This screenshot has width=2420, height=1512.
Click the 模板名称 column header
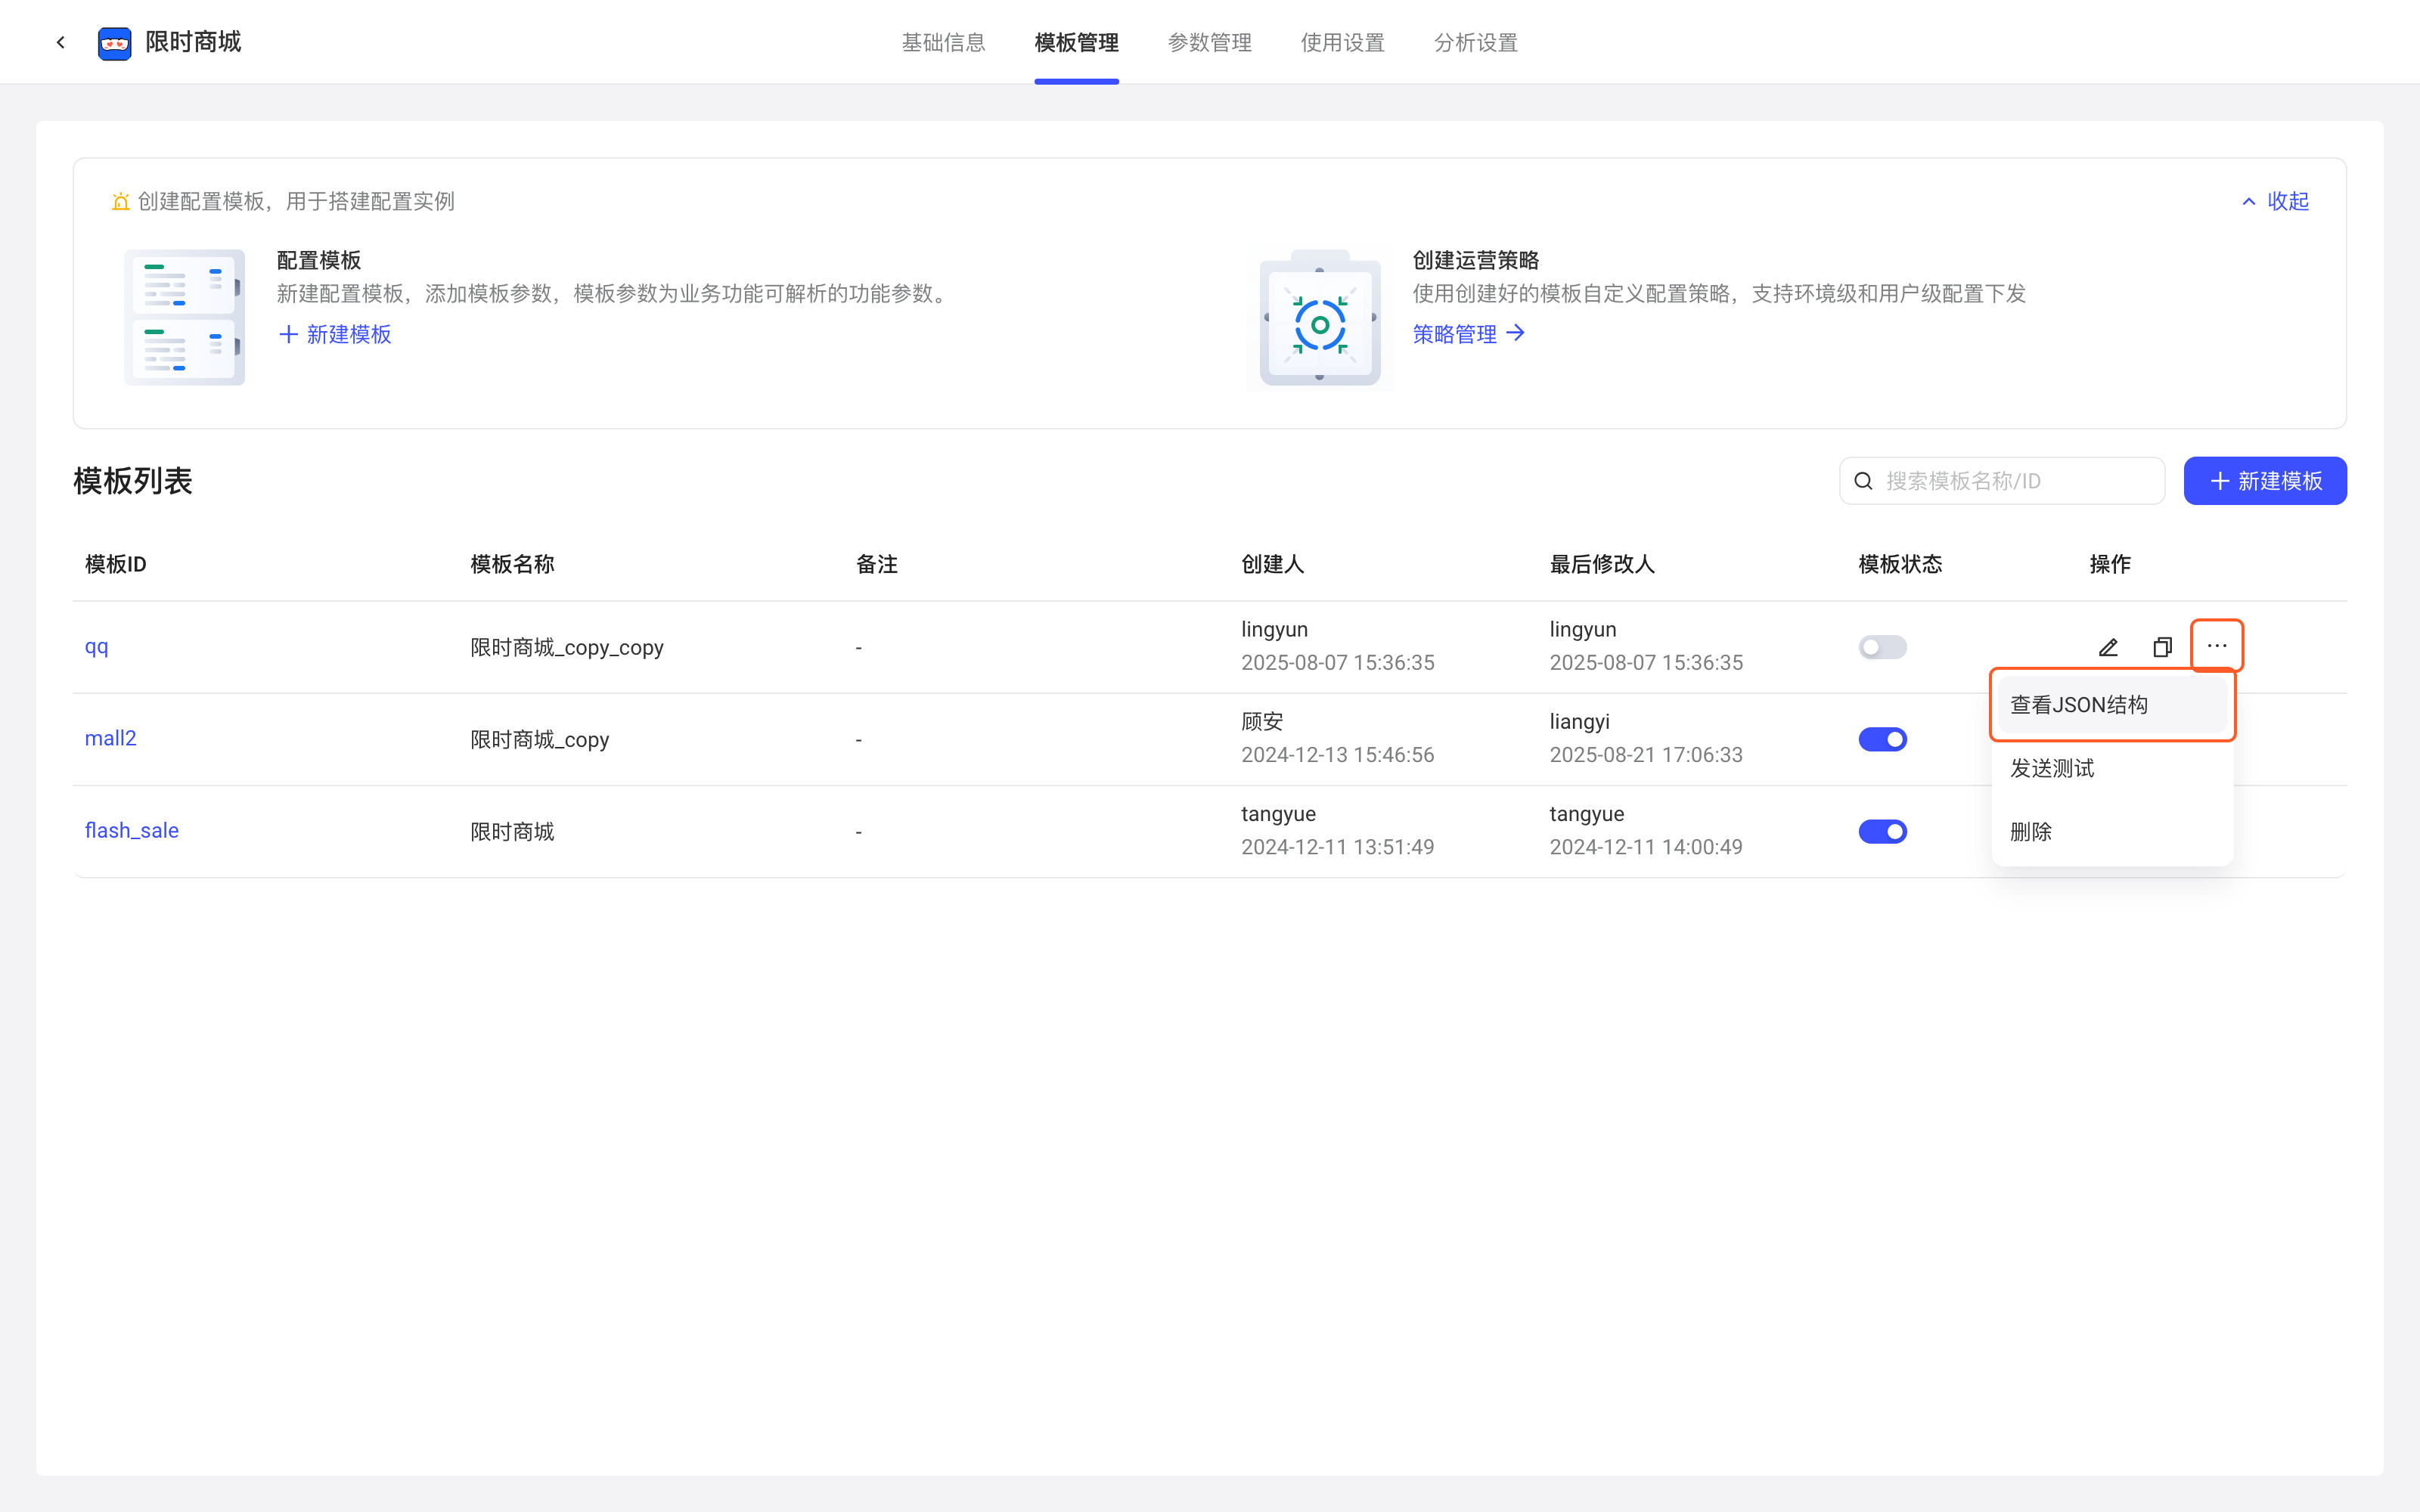(512, 564)
